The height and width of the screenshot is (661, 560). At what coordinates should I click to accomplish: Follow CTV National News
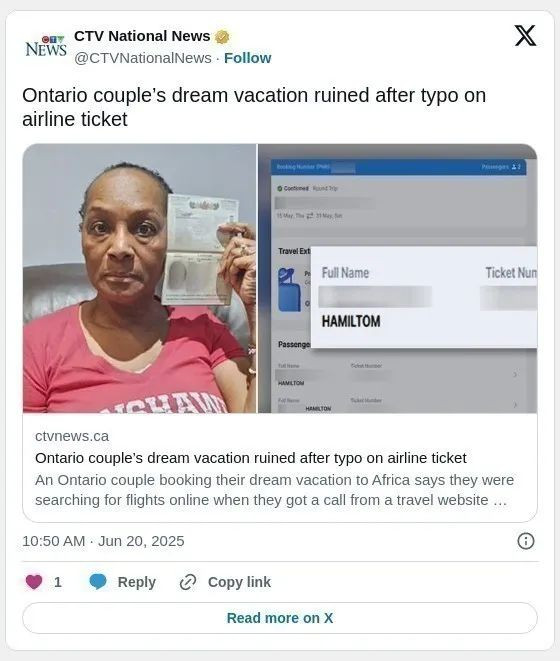(x=248, y=58)
